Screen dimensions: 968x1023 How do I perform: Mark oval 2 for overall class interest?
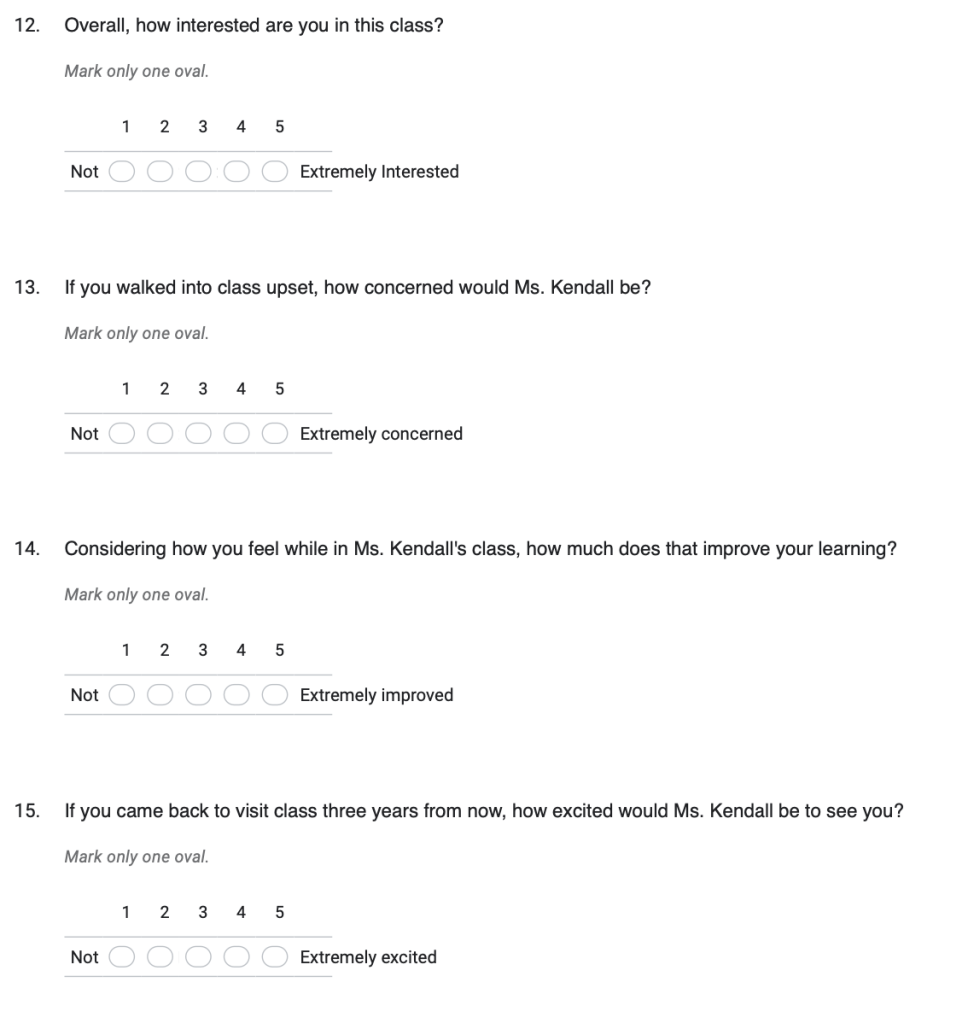(160, 172)
